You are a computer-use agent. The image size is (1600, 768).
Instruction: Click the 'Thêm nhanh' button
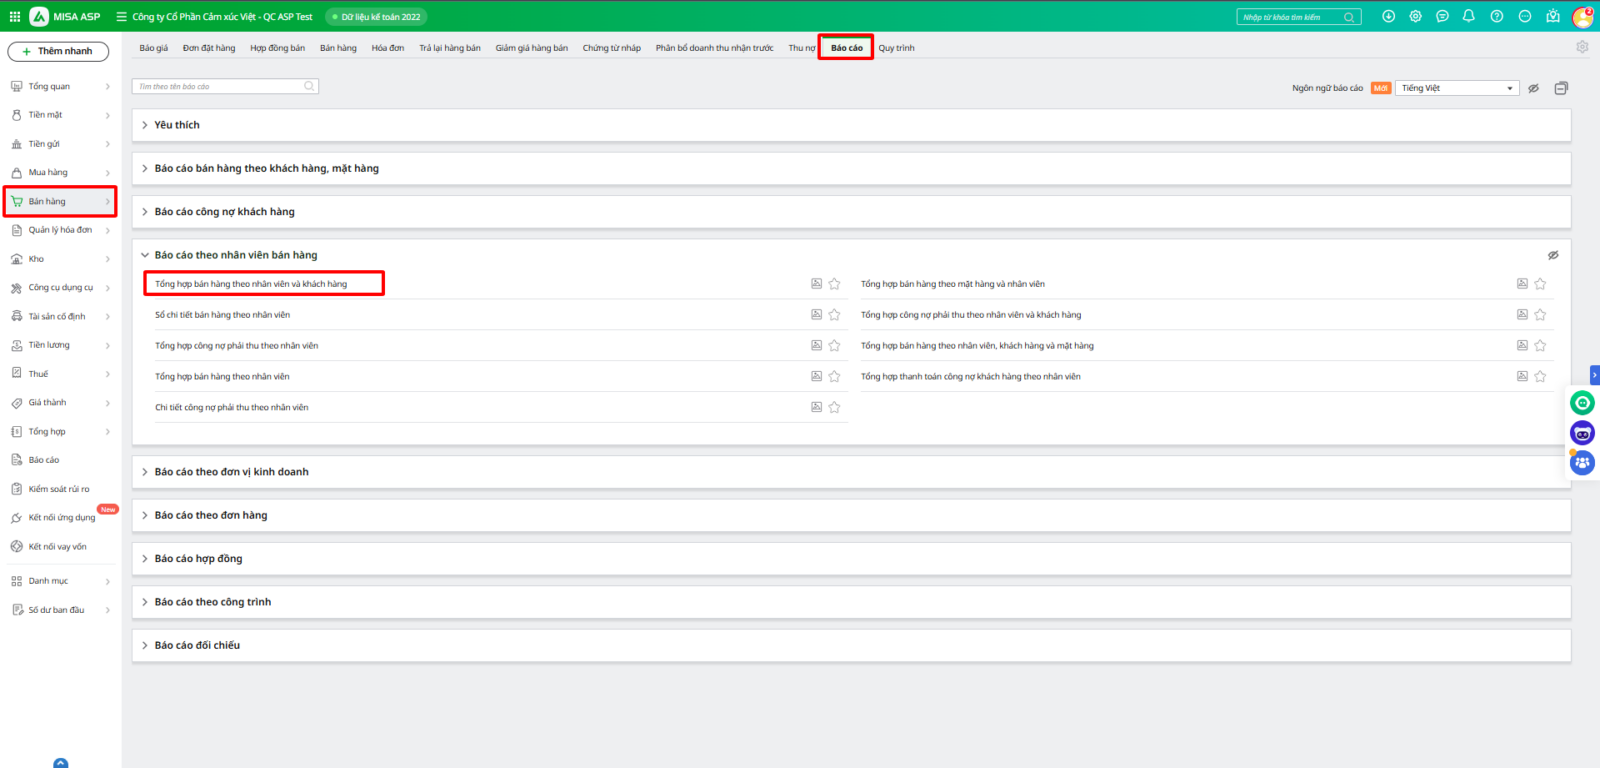pyautogui.click(x=58, y=51)
